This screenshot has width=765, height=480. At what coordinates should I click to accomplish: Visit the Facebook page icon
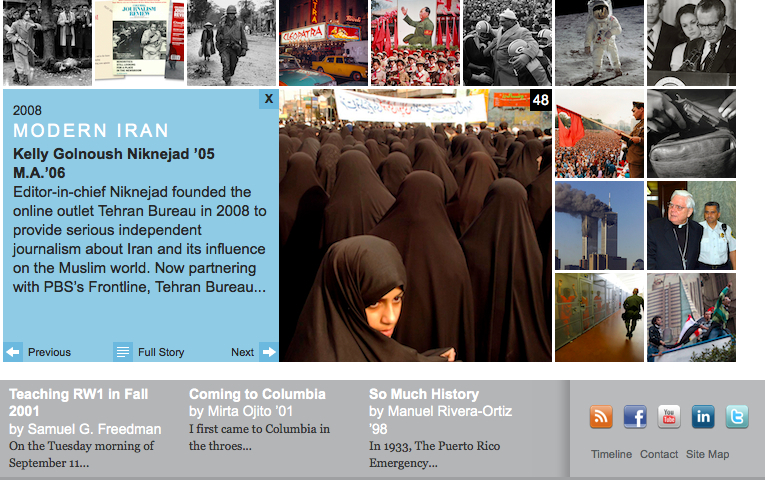coord(635,417)
